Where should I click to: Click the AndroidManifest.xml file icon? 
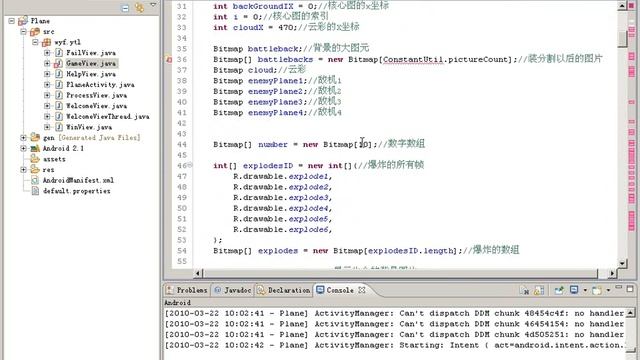35,180
